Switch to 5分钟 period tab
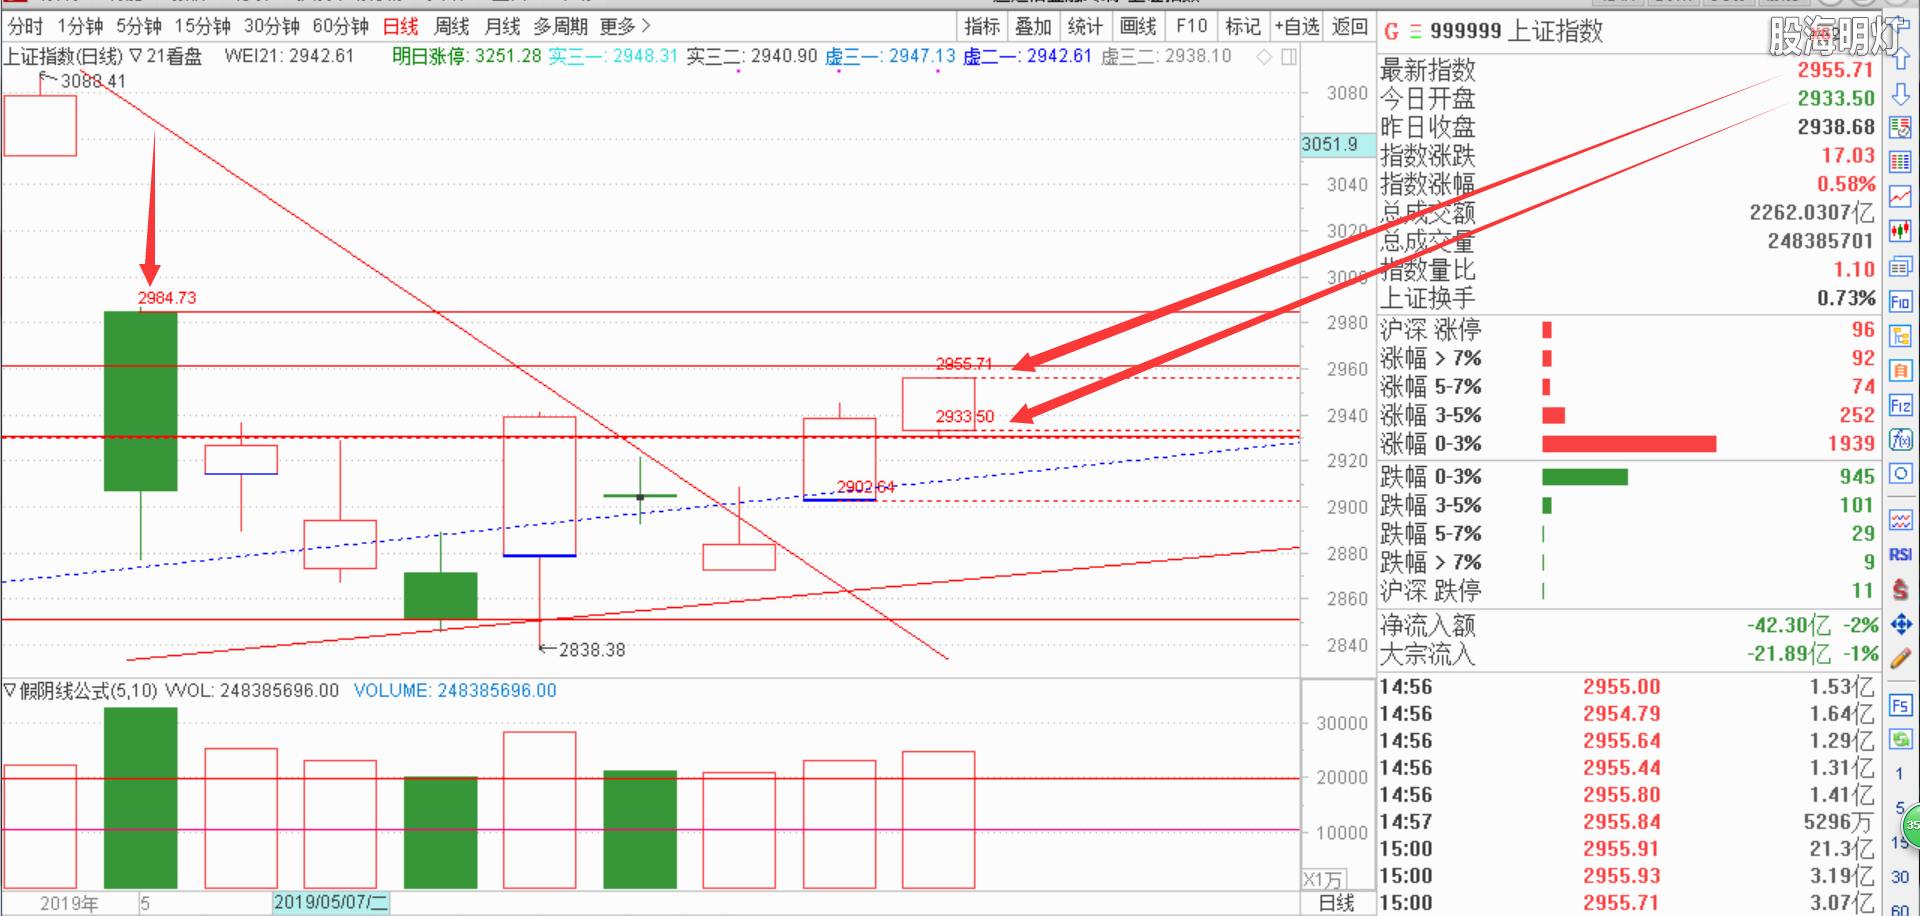1920x916 pixels. point(139,26)
